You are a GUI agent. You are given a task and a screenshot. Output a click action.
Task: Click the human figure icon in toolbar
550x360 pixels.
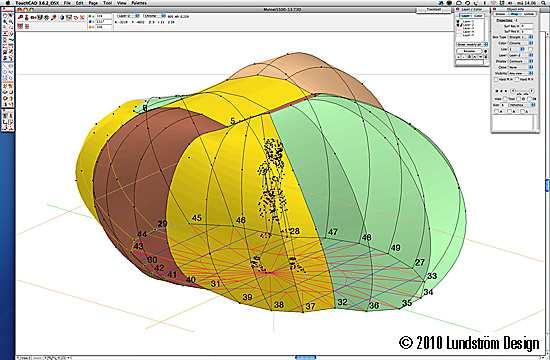[26, 17]
